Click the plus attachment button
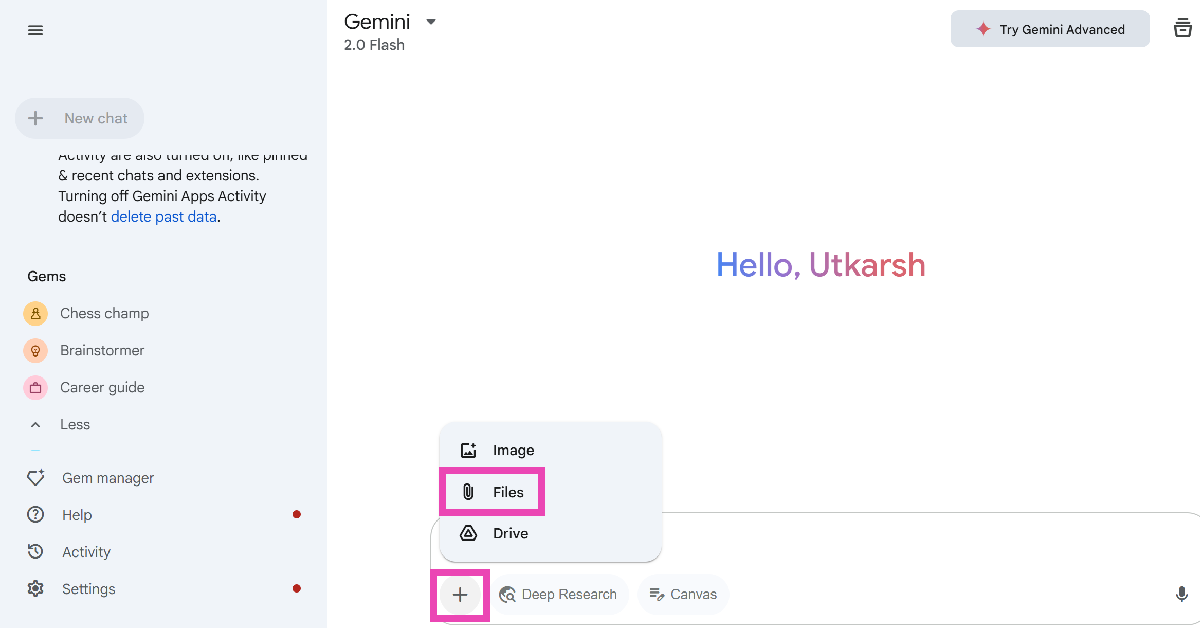The image size is (1200, 628). coord(460,595)
